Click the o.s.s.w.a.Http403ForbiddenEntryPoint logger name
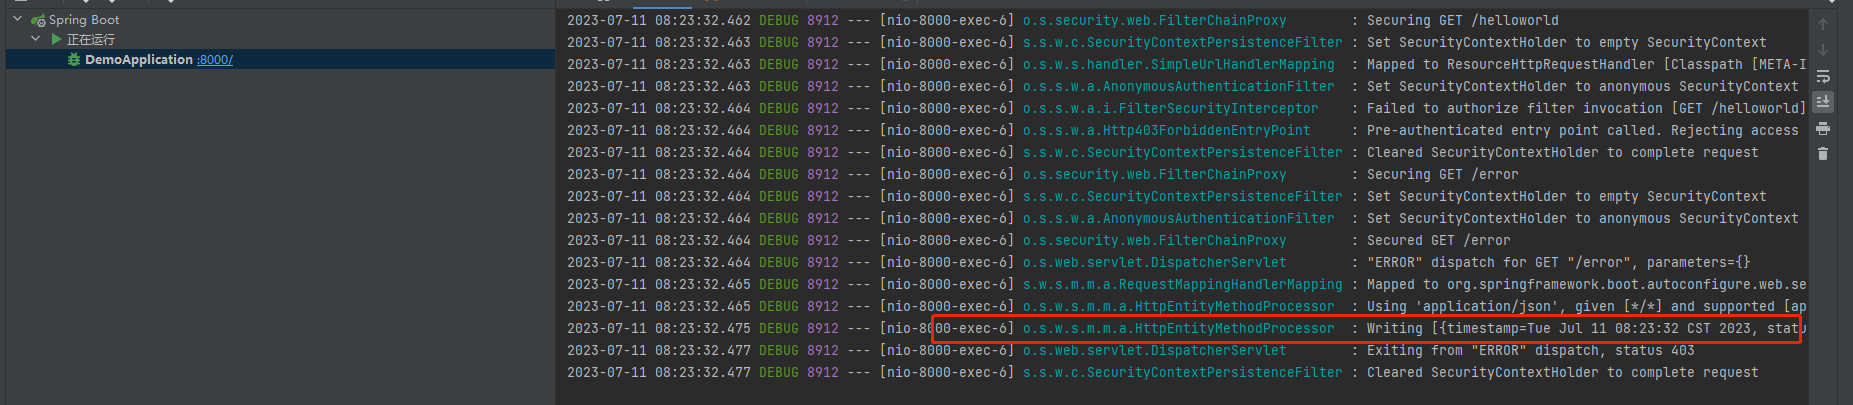The image size is (1853, 405). tap(1166, 130)
